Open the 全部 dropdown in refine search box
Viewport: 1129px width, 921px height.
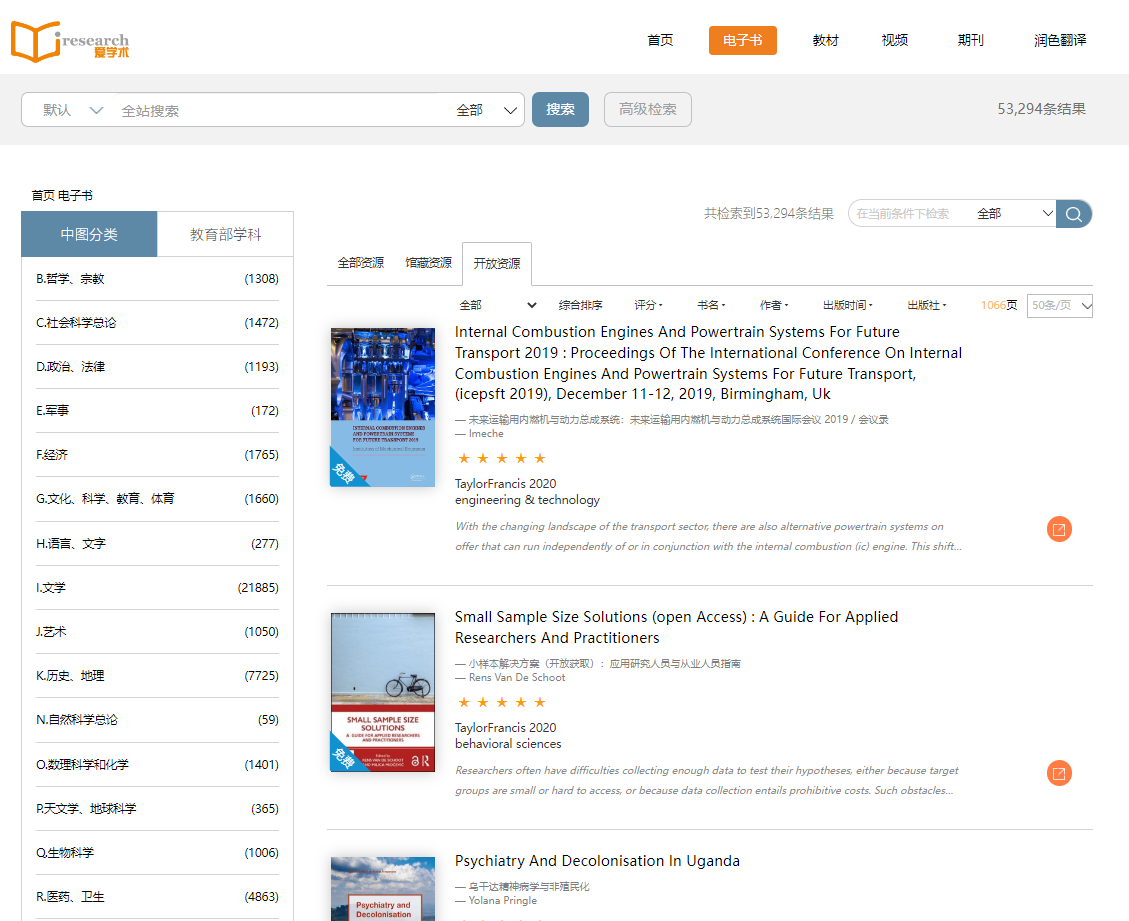[x=1015, y=214]
